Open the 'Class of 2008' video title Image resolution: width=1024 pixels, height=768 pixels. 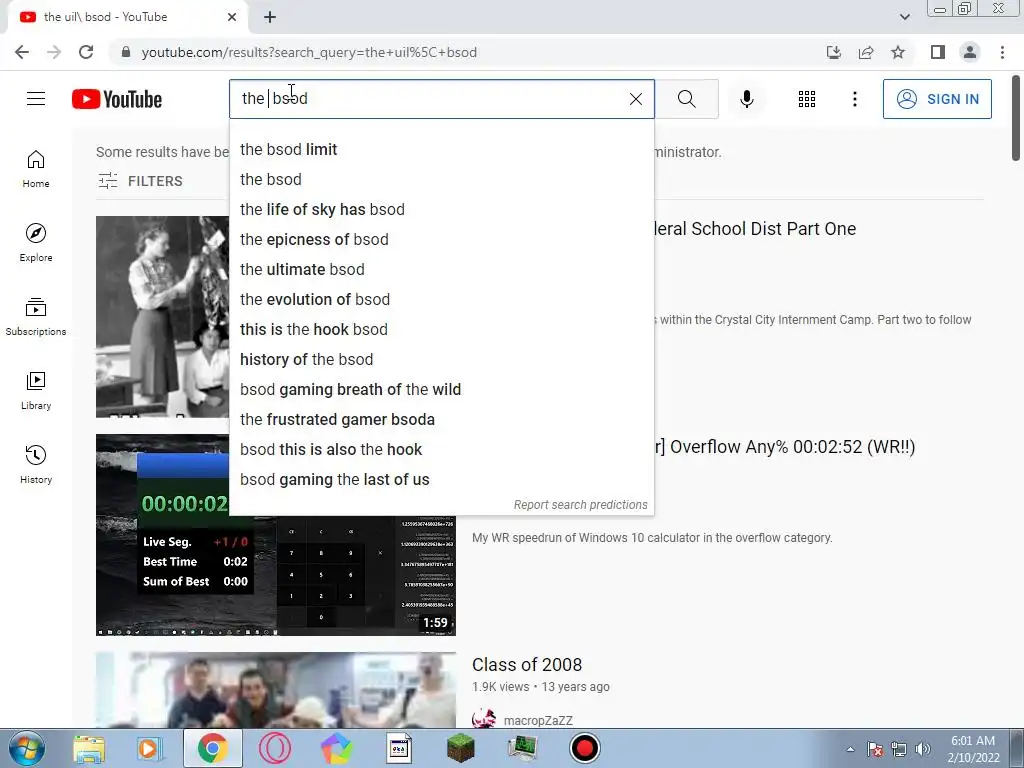[x=527, y=665]
